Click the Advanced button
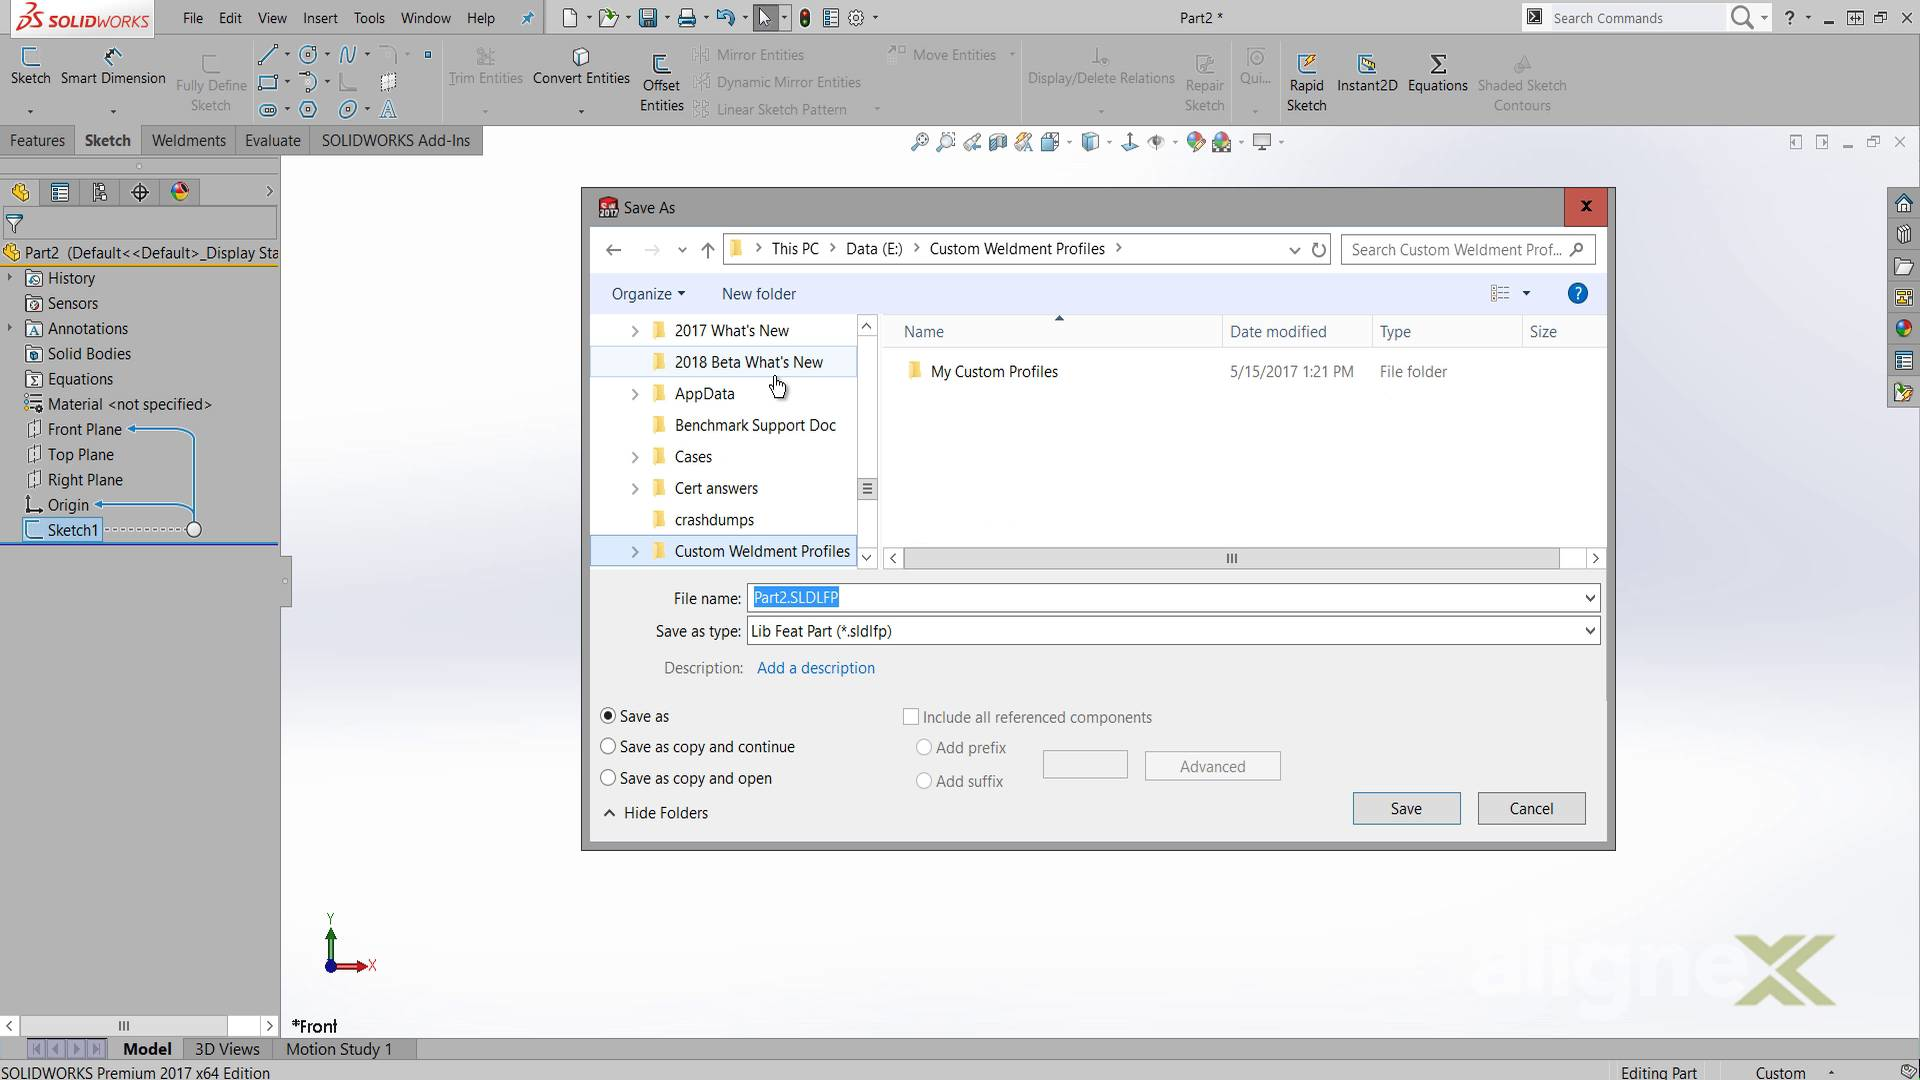 click(x=1212, y=765)
